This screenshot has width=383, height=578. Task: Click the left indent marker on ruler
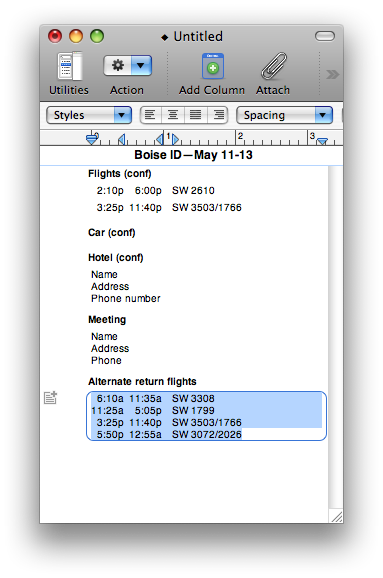pyautogui.click(x=92, y=139)
